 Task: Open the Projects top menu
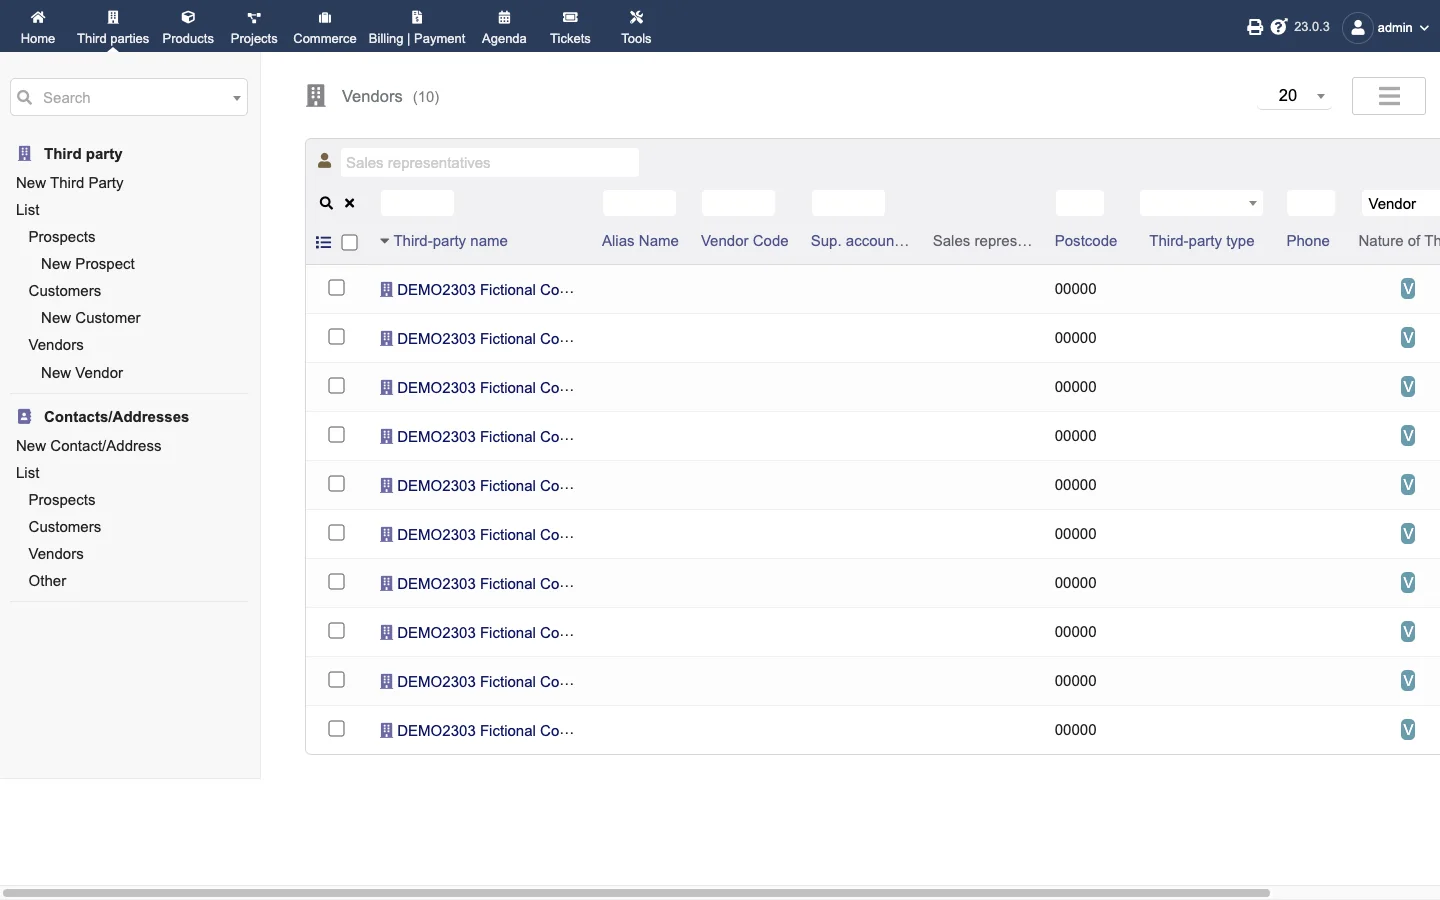tap(254, 27)
